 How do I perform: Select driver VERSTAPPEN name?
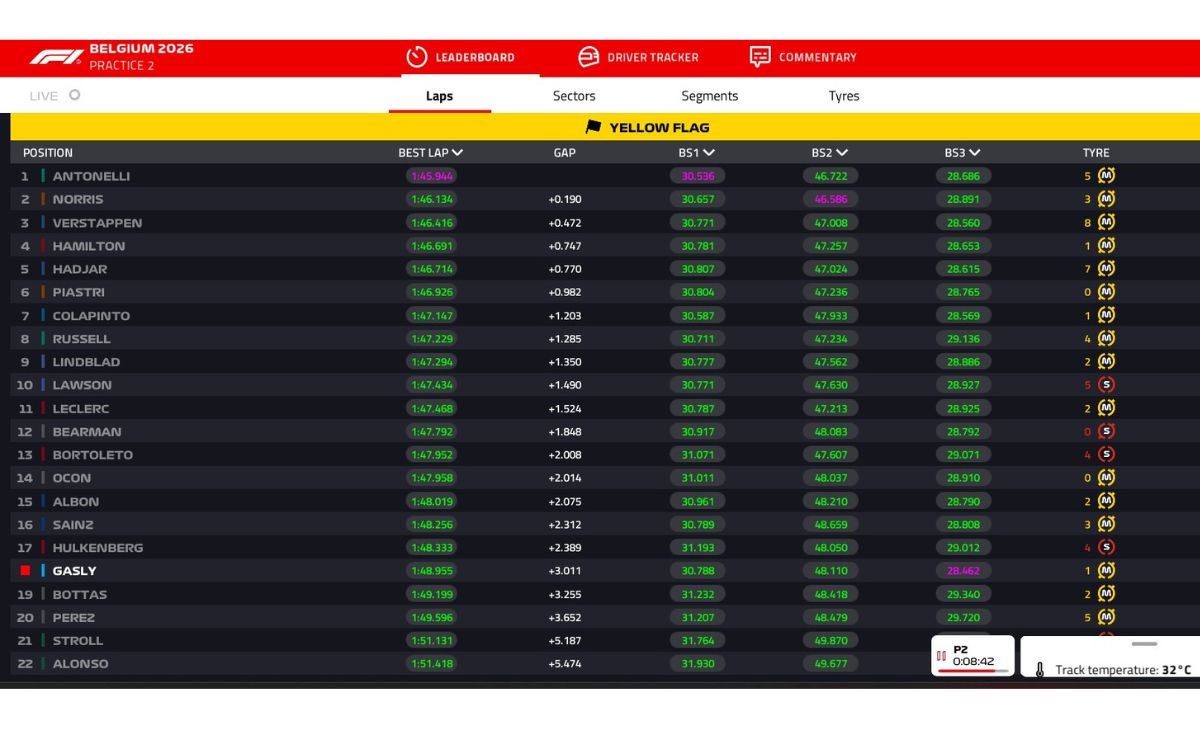[97, 222]
